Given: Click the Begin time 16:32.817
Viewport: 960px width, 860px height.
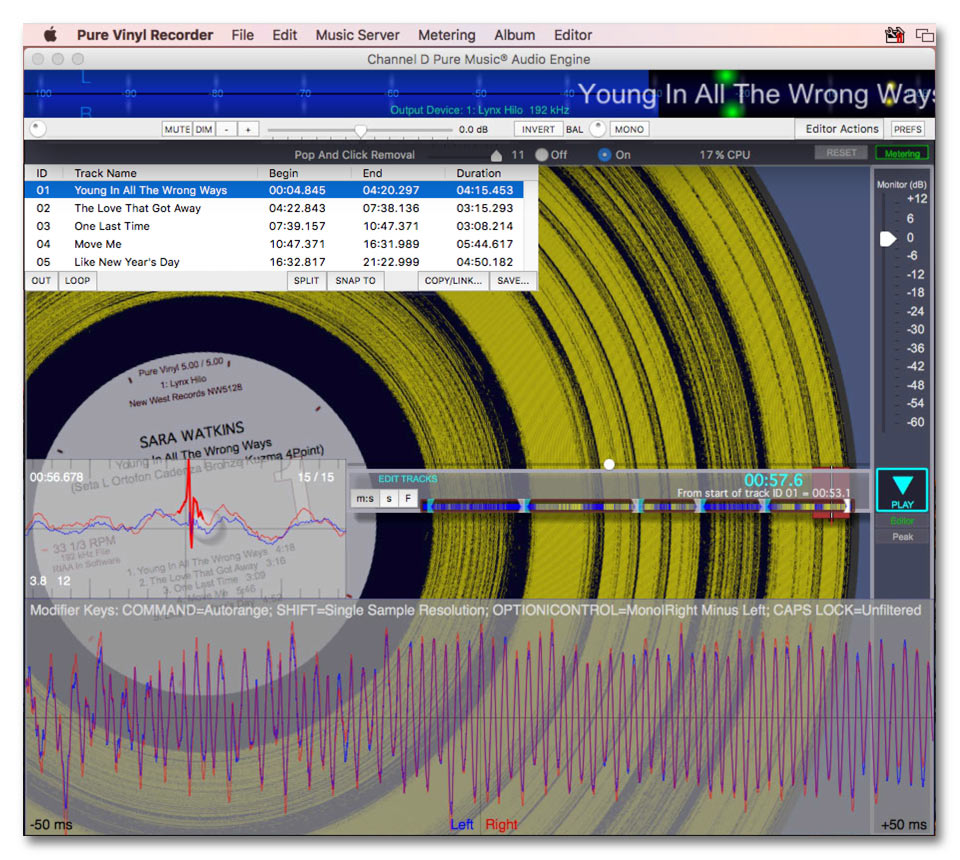Looking at the screenshot, I should click(297, 262).
